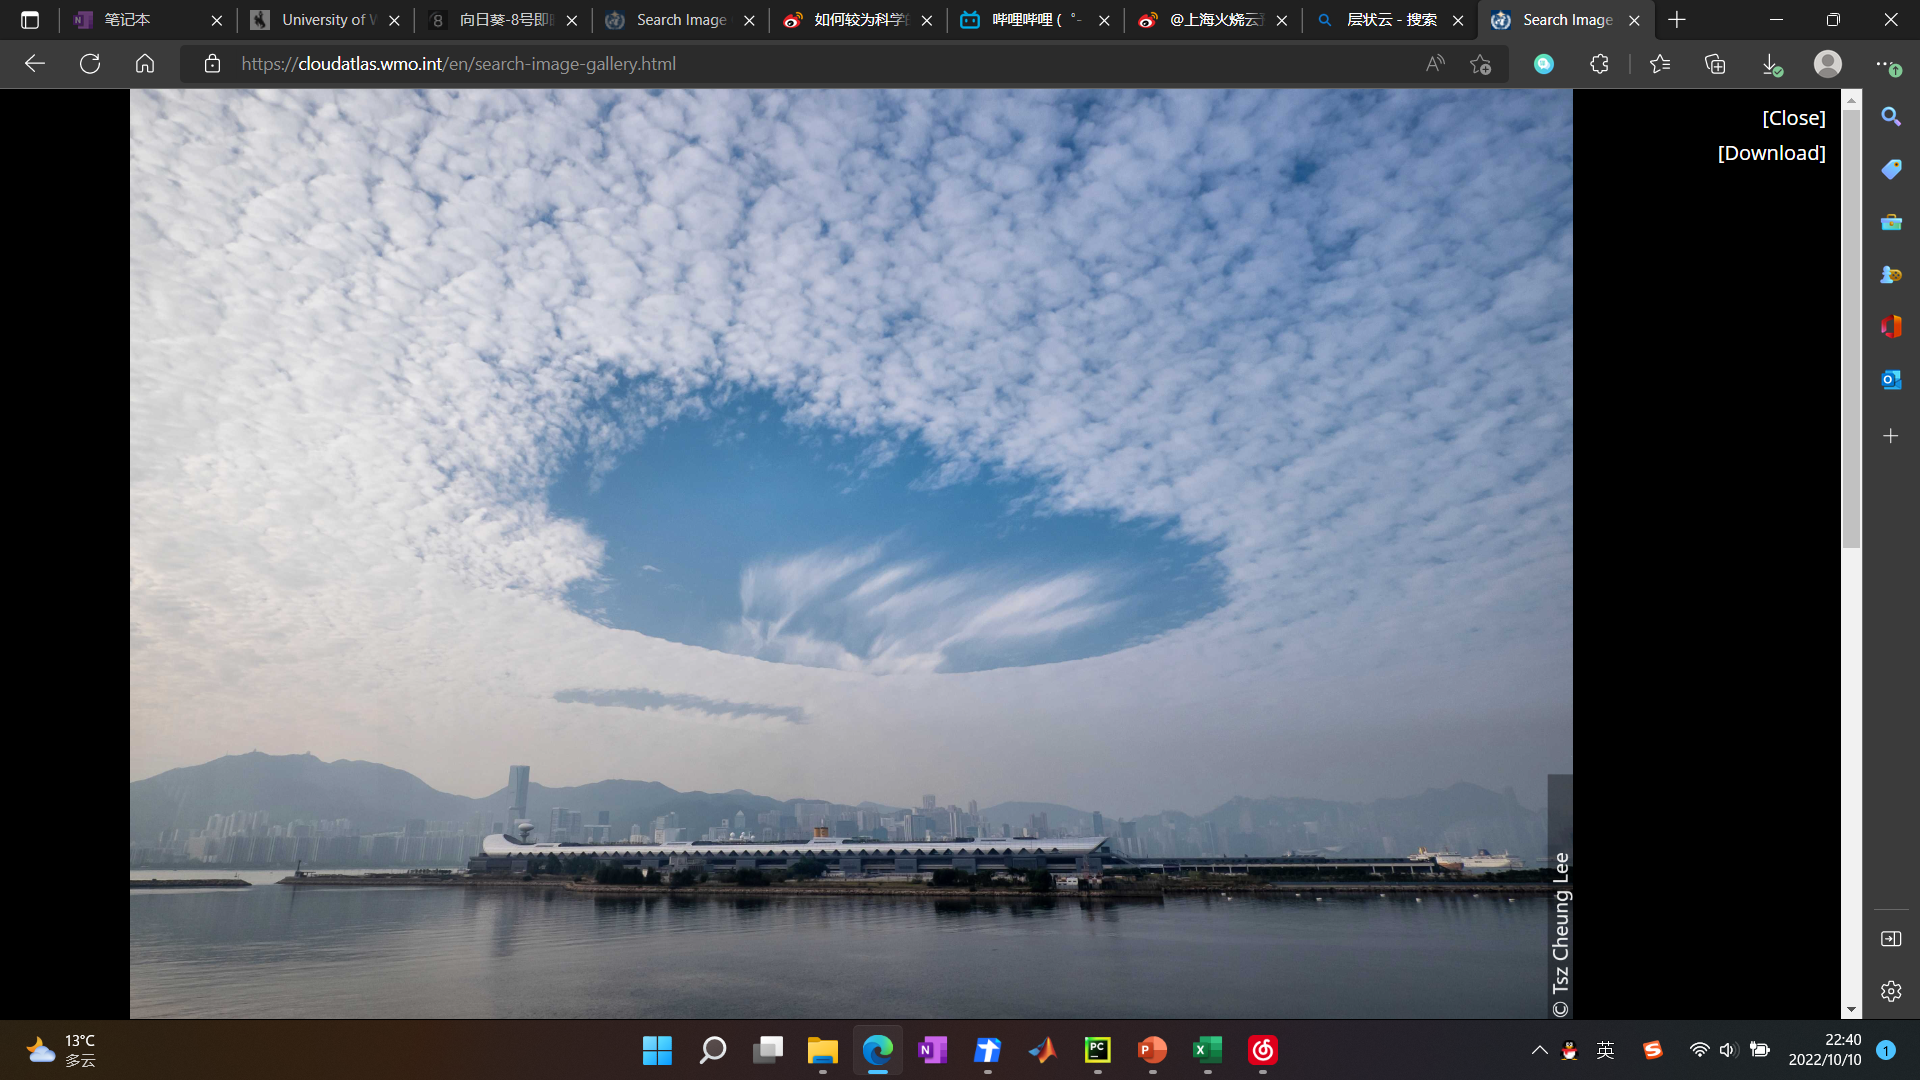Click the page vertical scrollbar thumb
The height and width of the screenshot is (1080, 1920).
click(1851, 330)
